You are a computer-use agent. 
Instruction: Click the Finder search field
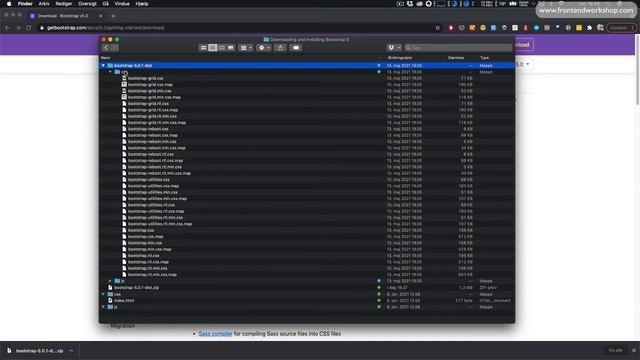tap(458, 48)
